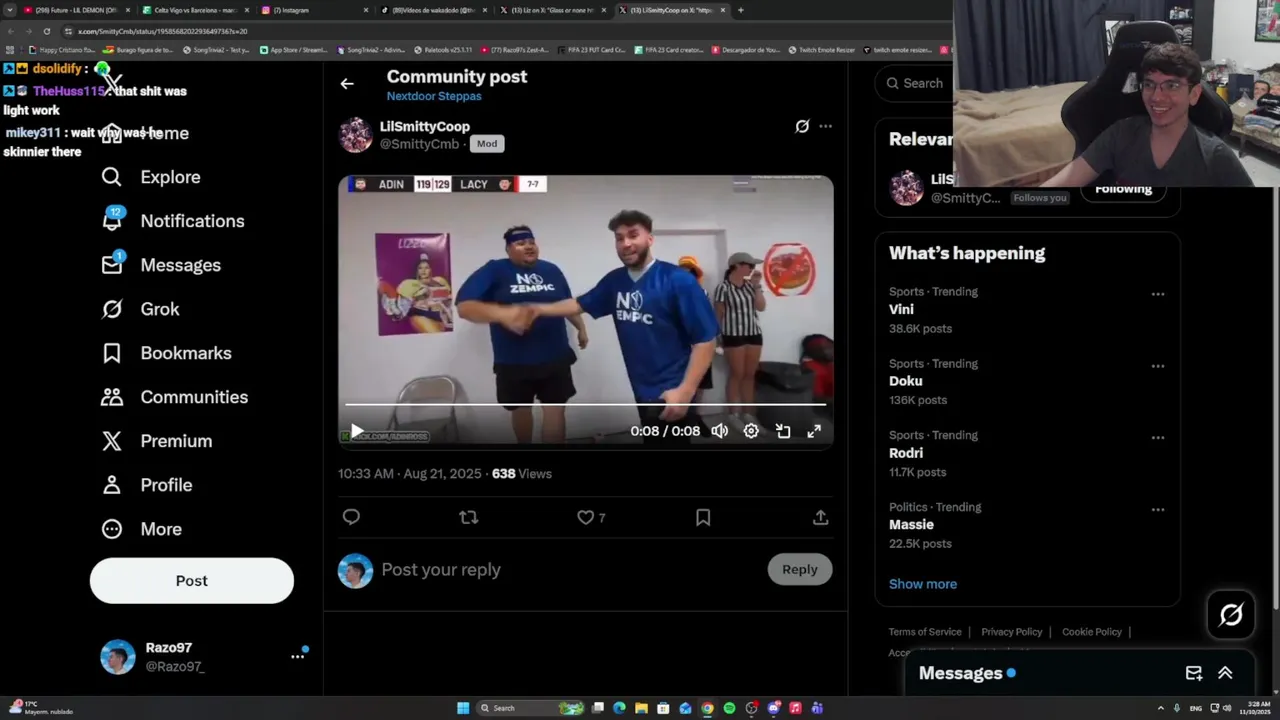Screen dimensions: 1280x720
Task: Repost using the retweet icon
Action: point(468,517)
